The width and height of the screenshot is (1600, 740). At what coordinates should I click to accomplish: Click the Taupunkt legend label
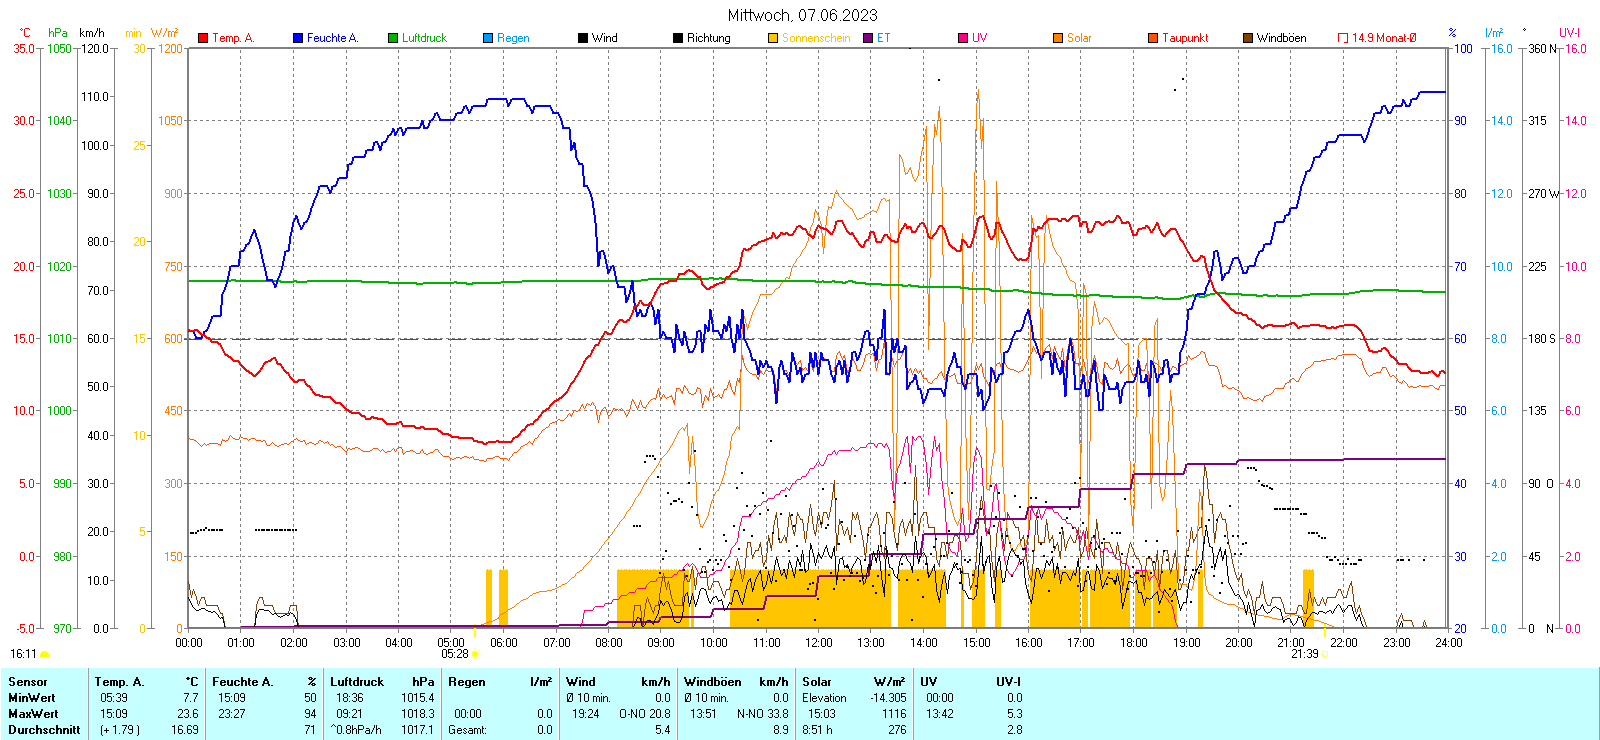[x=1185, y=38]
